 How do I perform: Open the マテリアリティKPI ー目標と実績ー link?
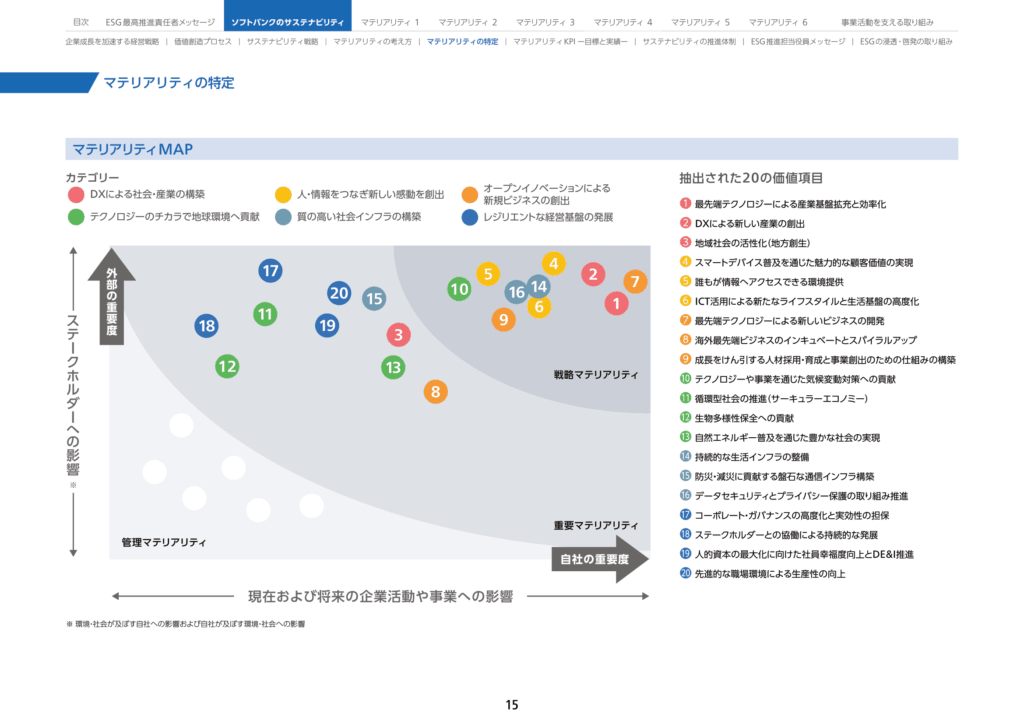[570, 42]
